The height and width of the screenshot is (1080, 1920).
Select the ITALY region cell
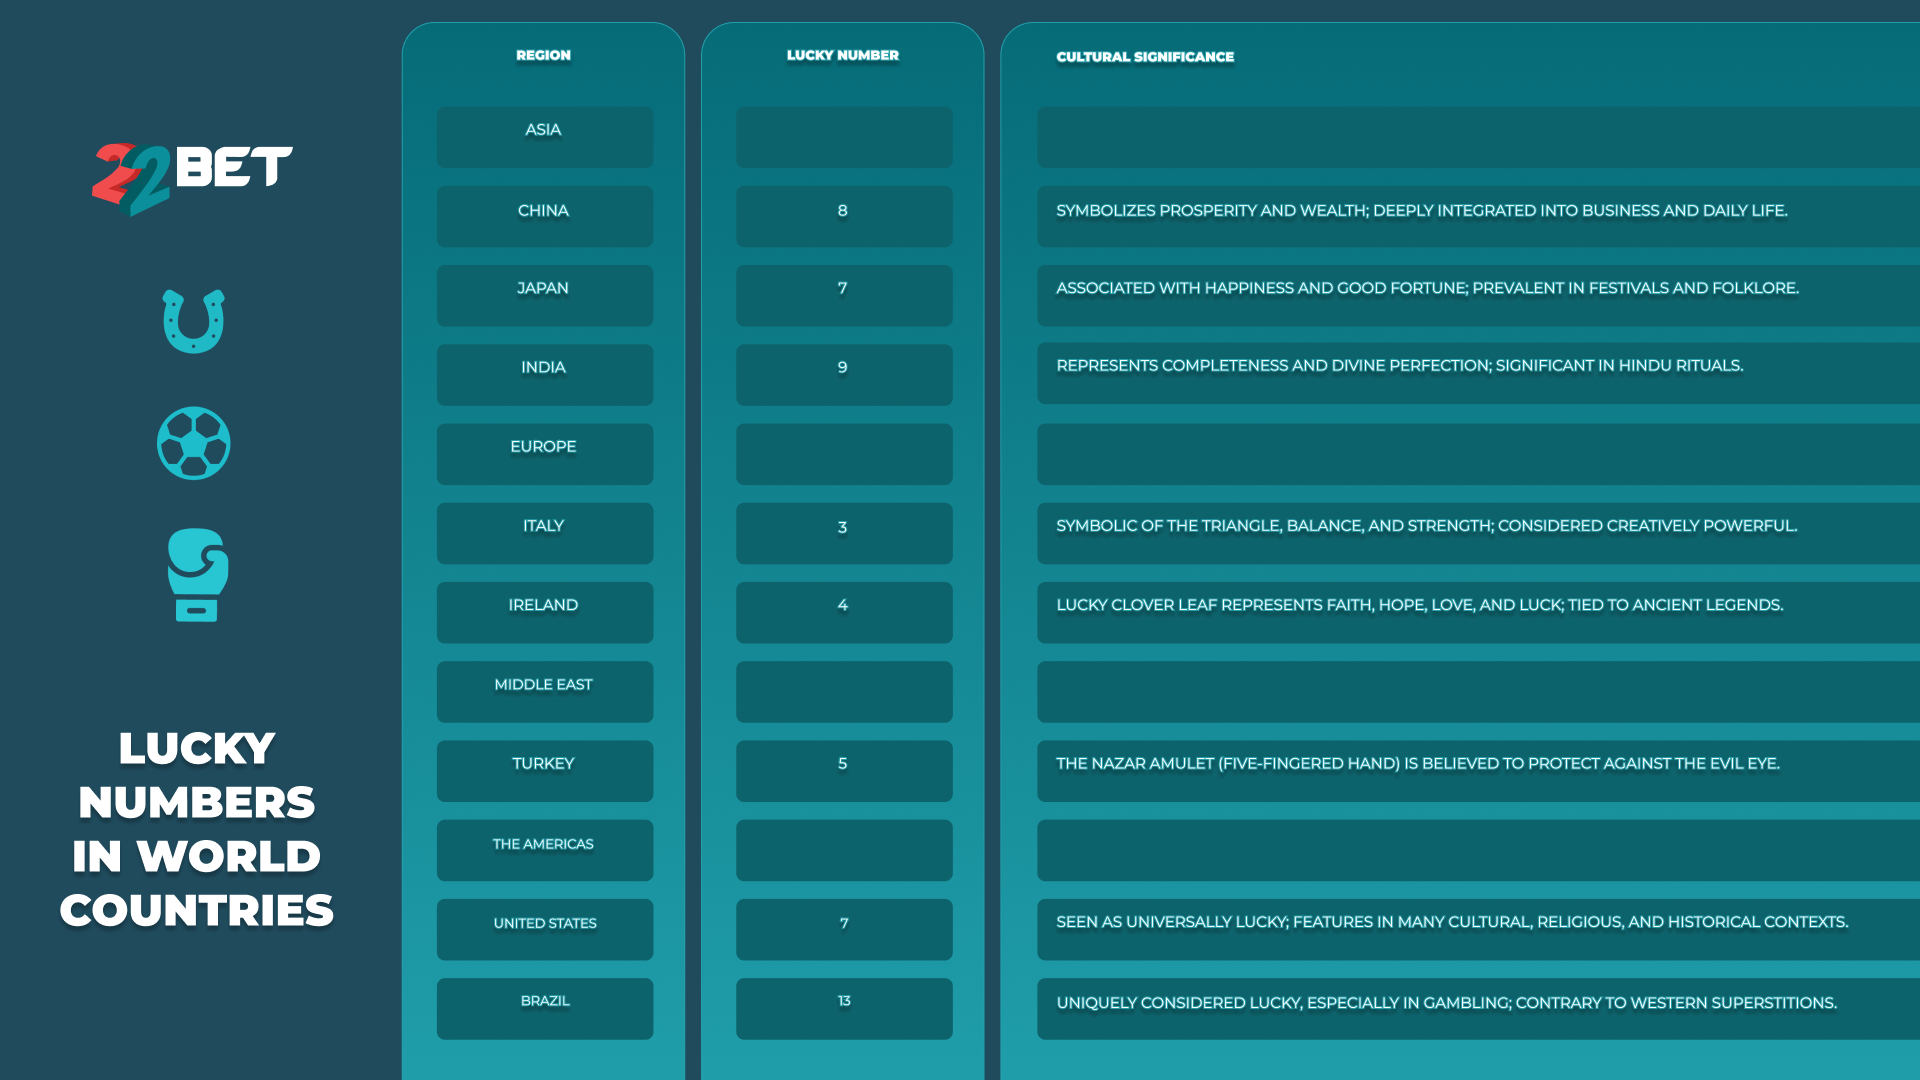[545, 533]
